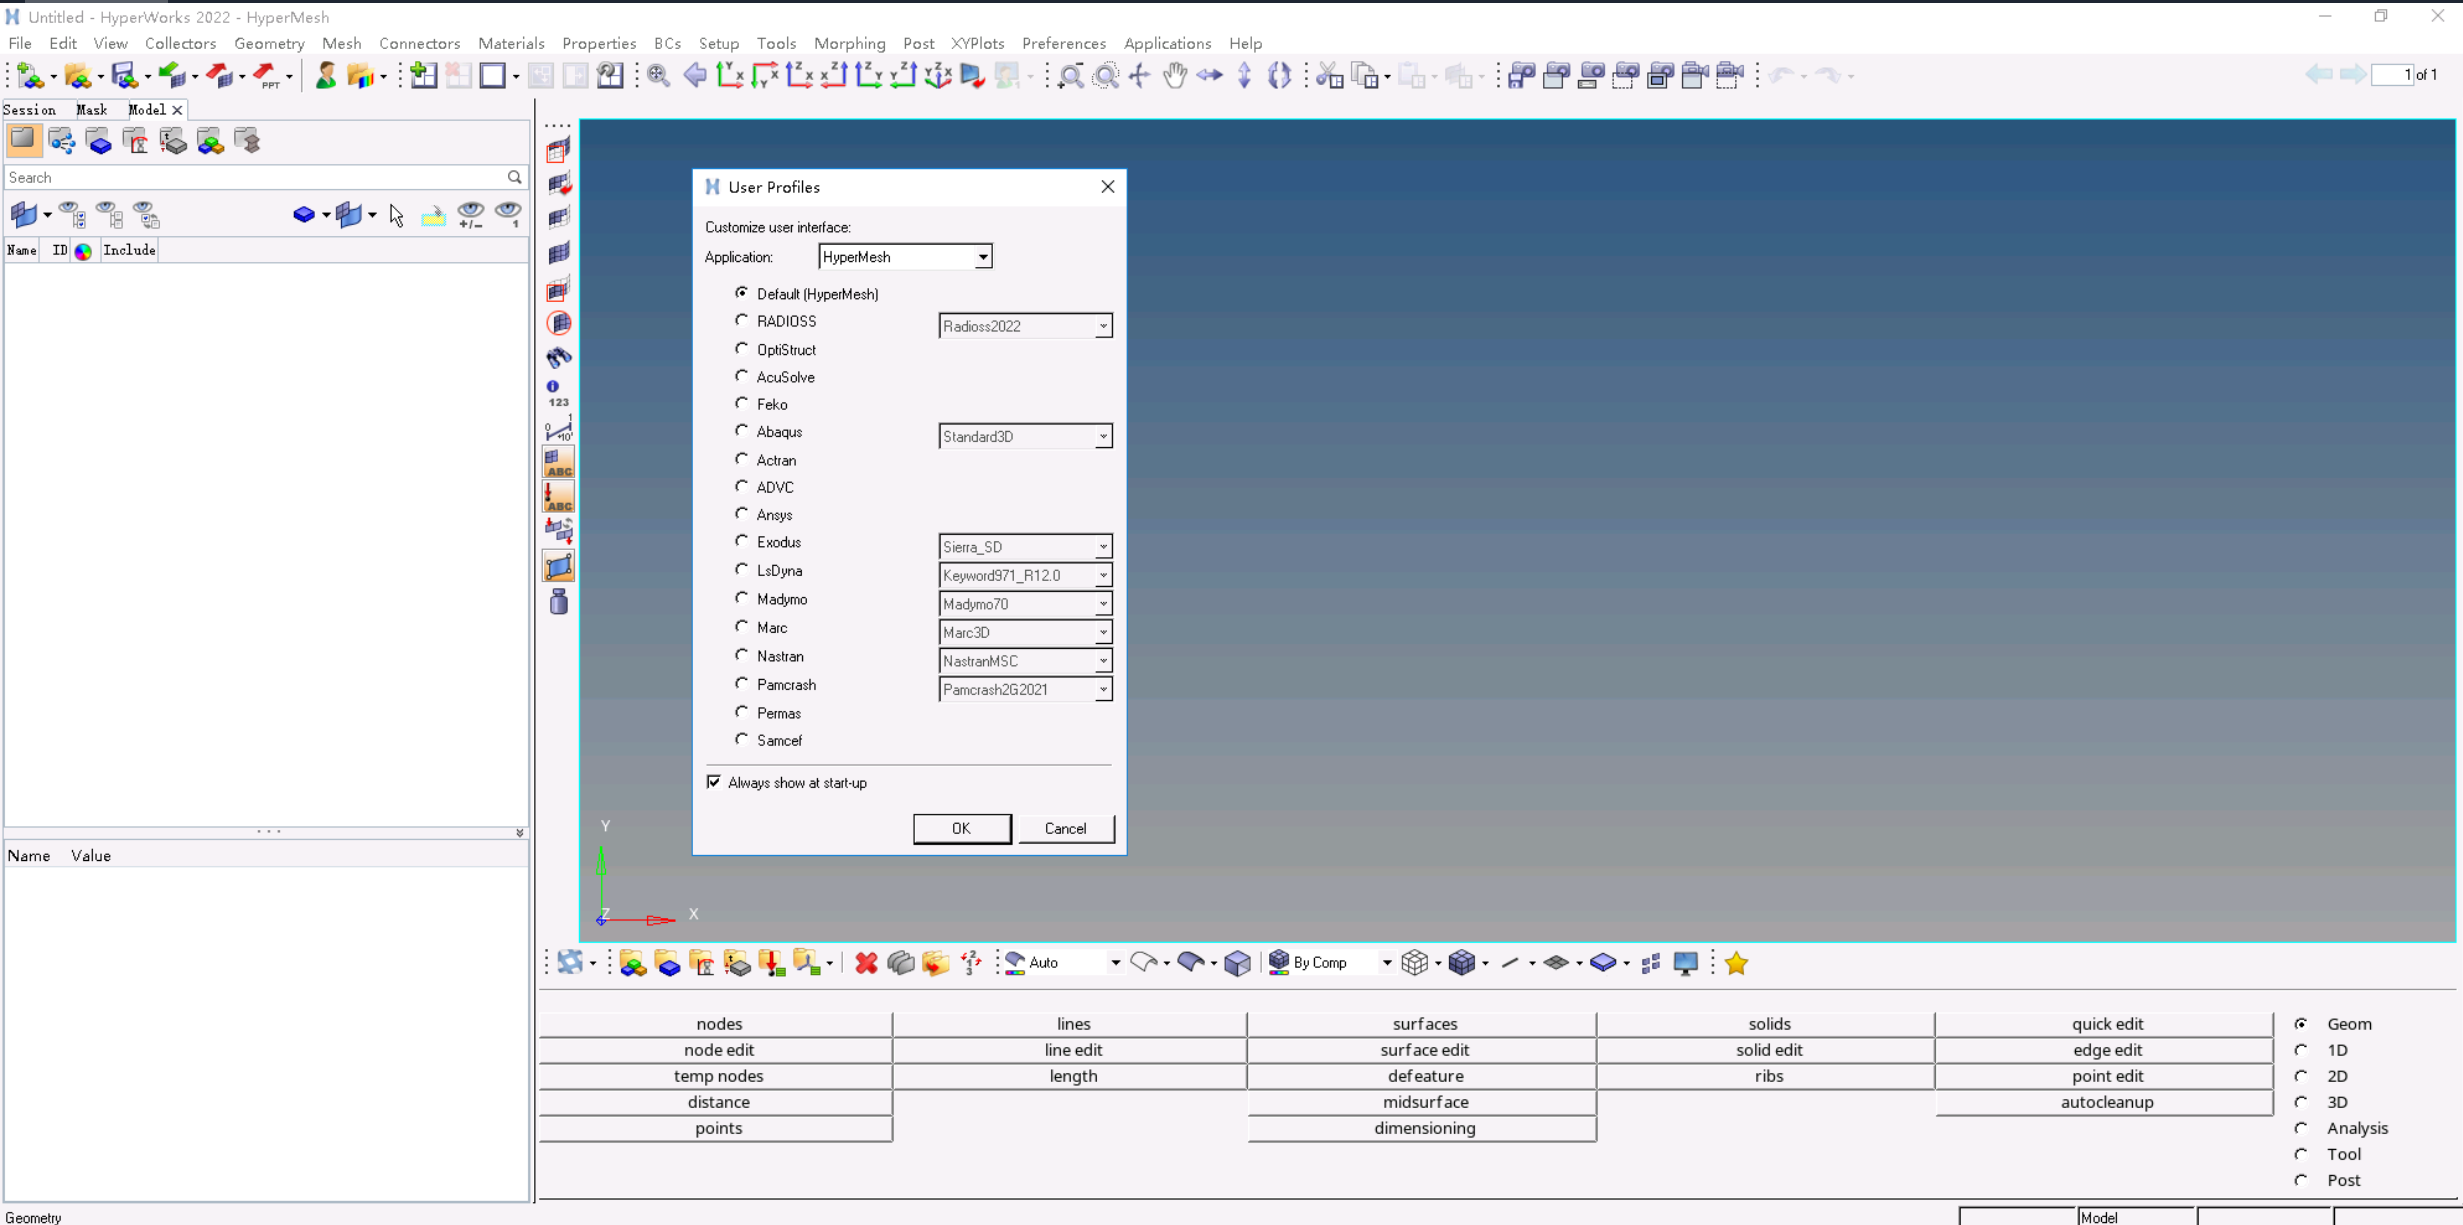This screenshot has height=1225, width=2463.
Task: Choose the Abaqus user profile option
Action: pyautogui.click(x=742, y=431)
